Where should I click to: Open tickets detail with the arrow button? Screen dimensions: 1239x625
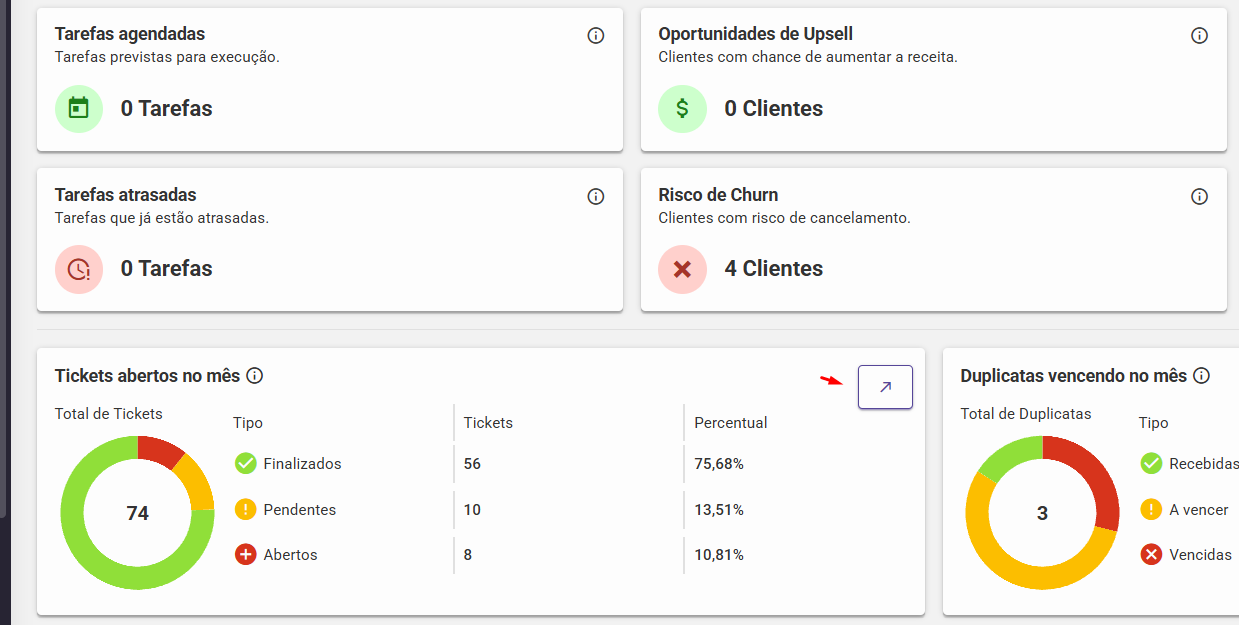pyautogui.click(x=885, y=387)
